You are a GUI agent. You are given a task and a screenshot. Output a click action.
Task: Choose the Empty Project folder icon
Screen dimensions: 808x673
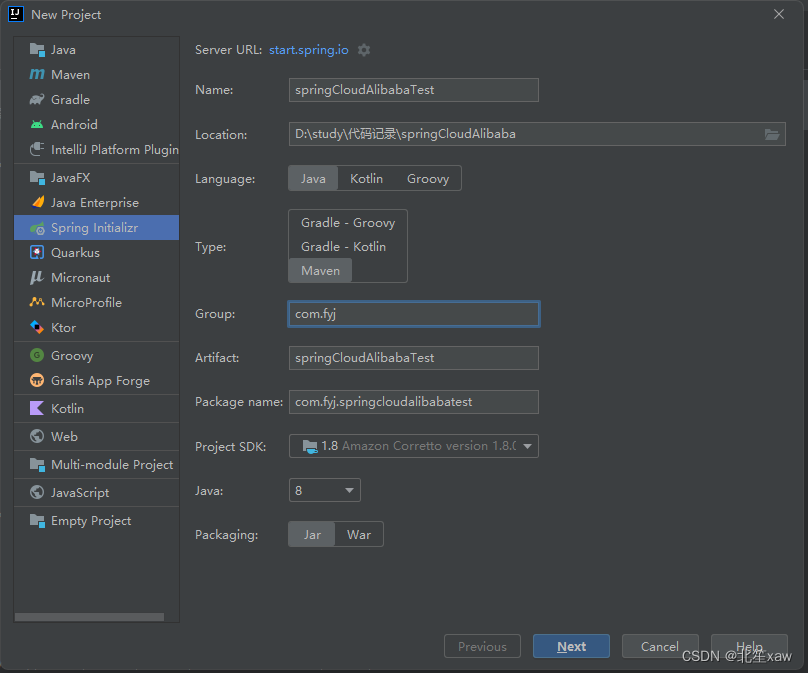(x=37, y=520)
